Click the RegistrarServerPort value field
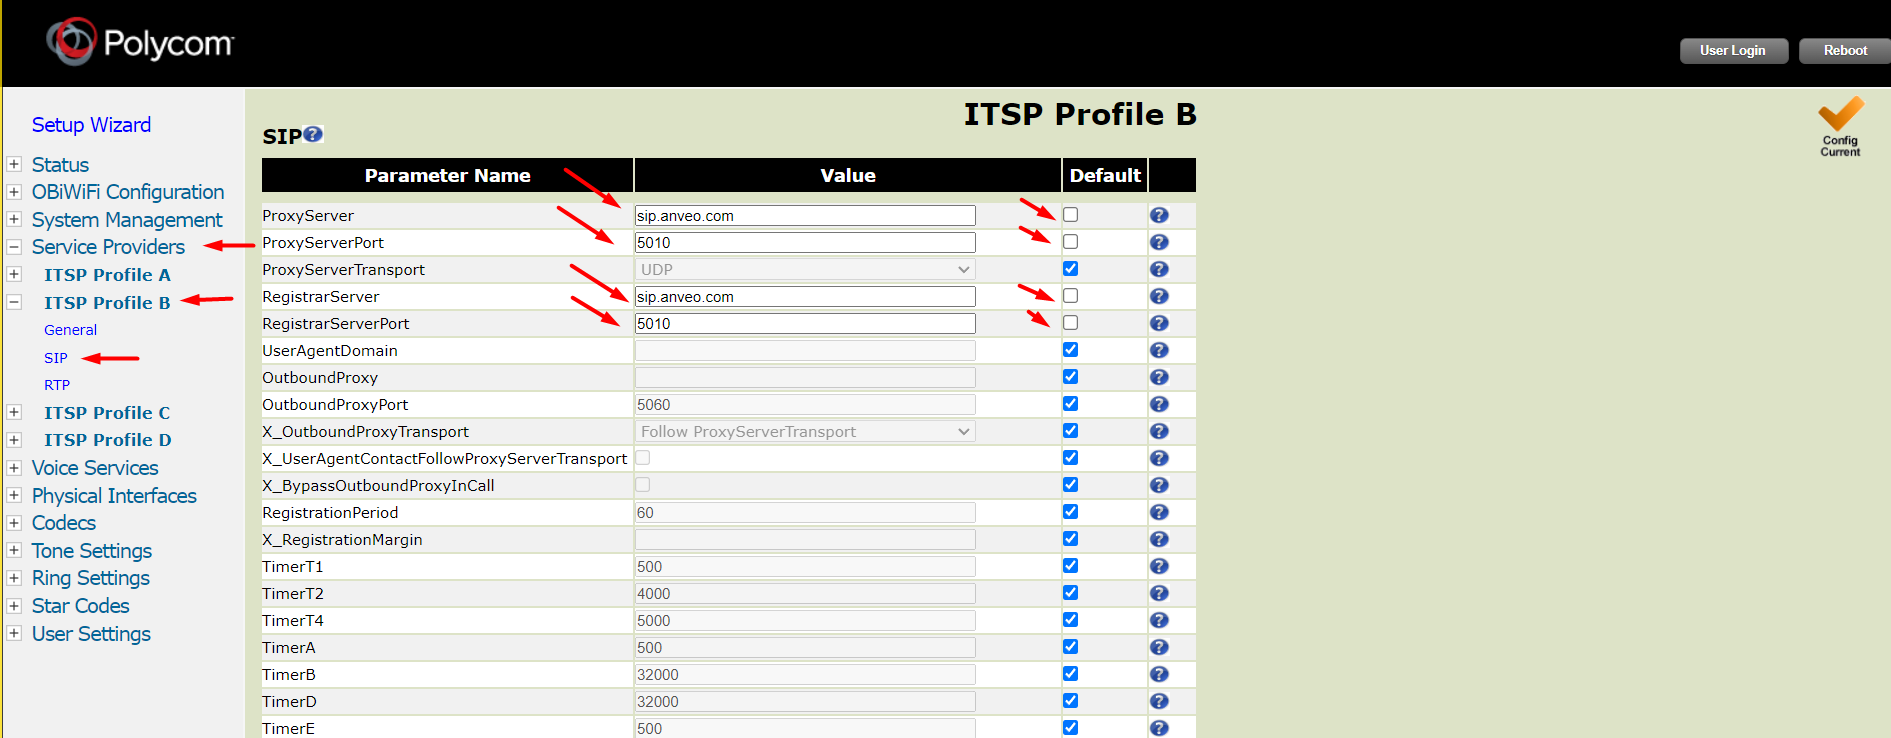Screen dimensions: 1891x738 (x=805, y=323)
